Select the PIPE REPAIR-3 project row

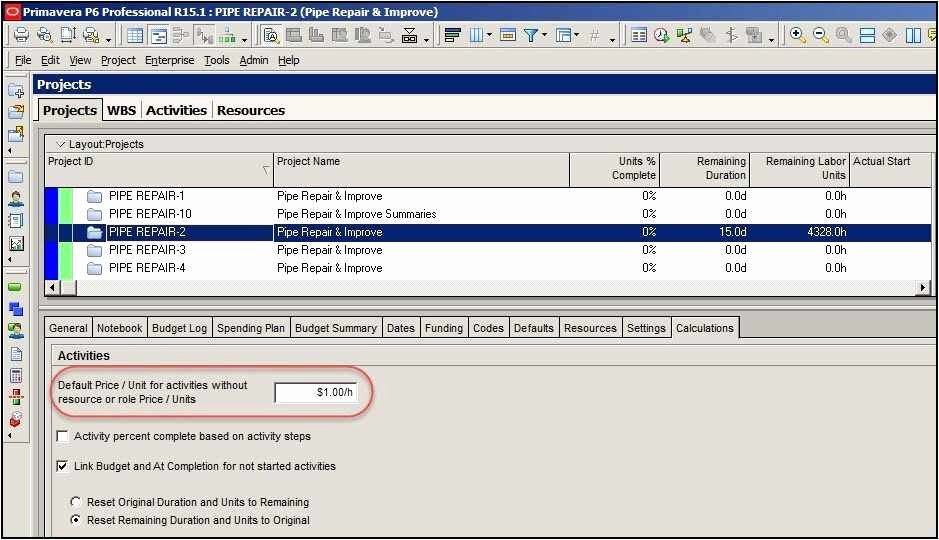click(488, 250)
